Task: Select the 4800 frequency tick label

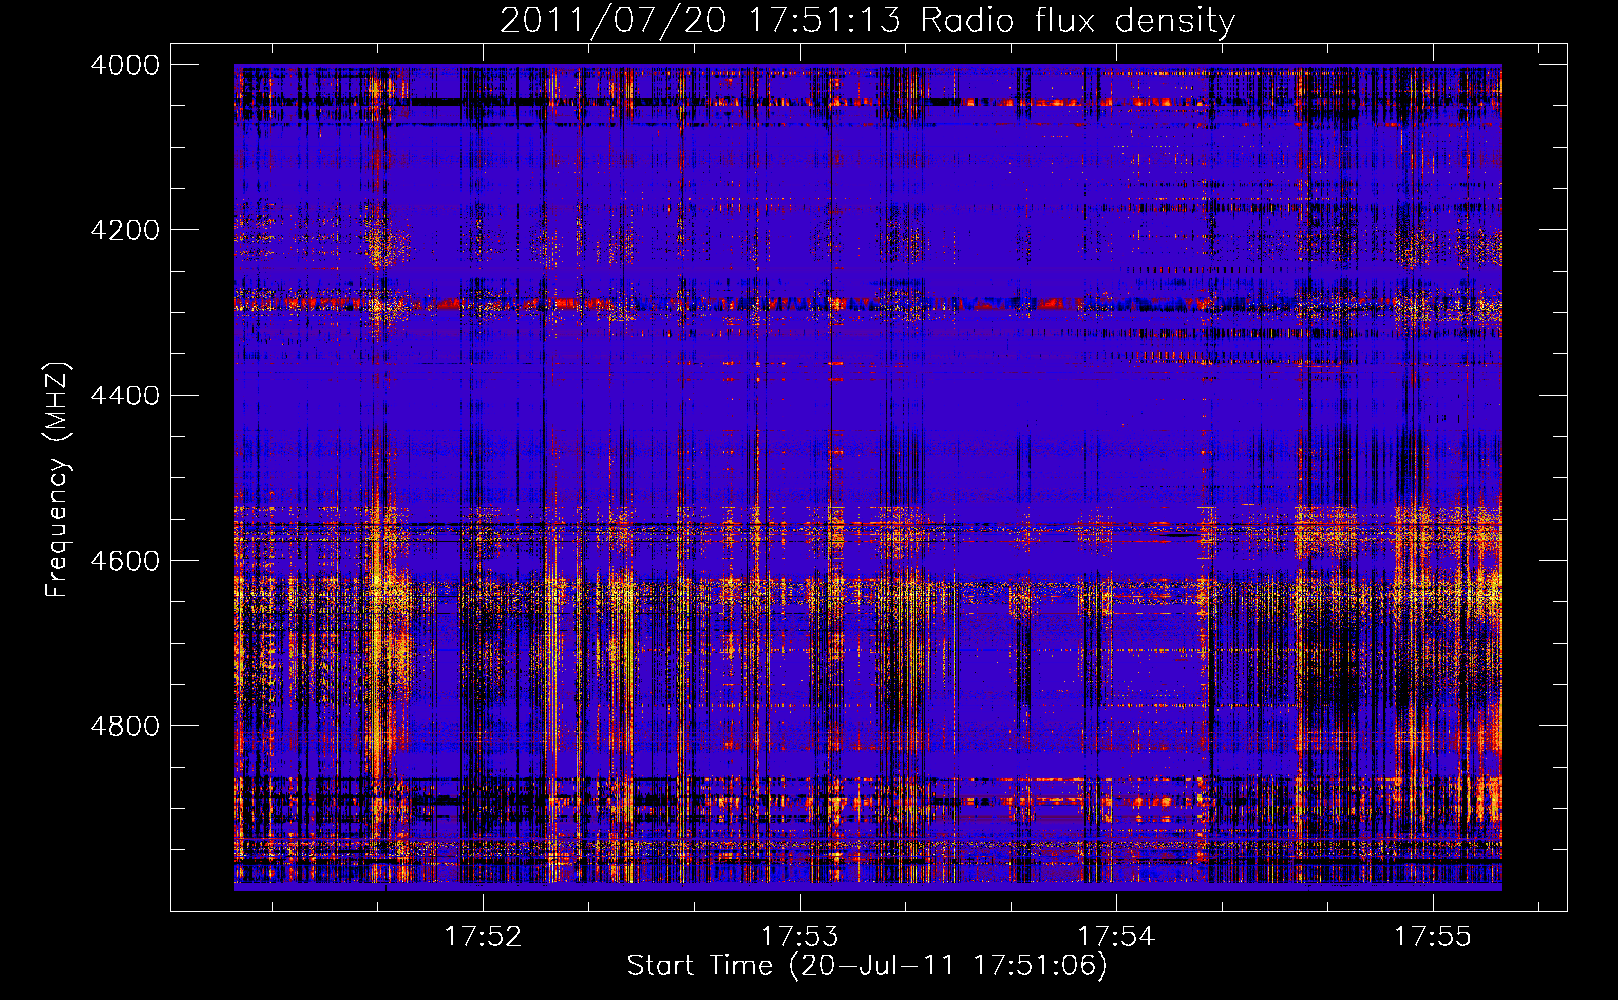Action: coord(125,726)
